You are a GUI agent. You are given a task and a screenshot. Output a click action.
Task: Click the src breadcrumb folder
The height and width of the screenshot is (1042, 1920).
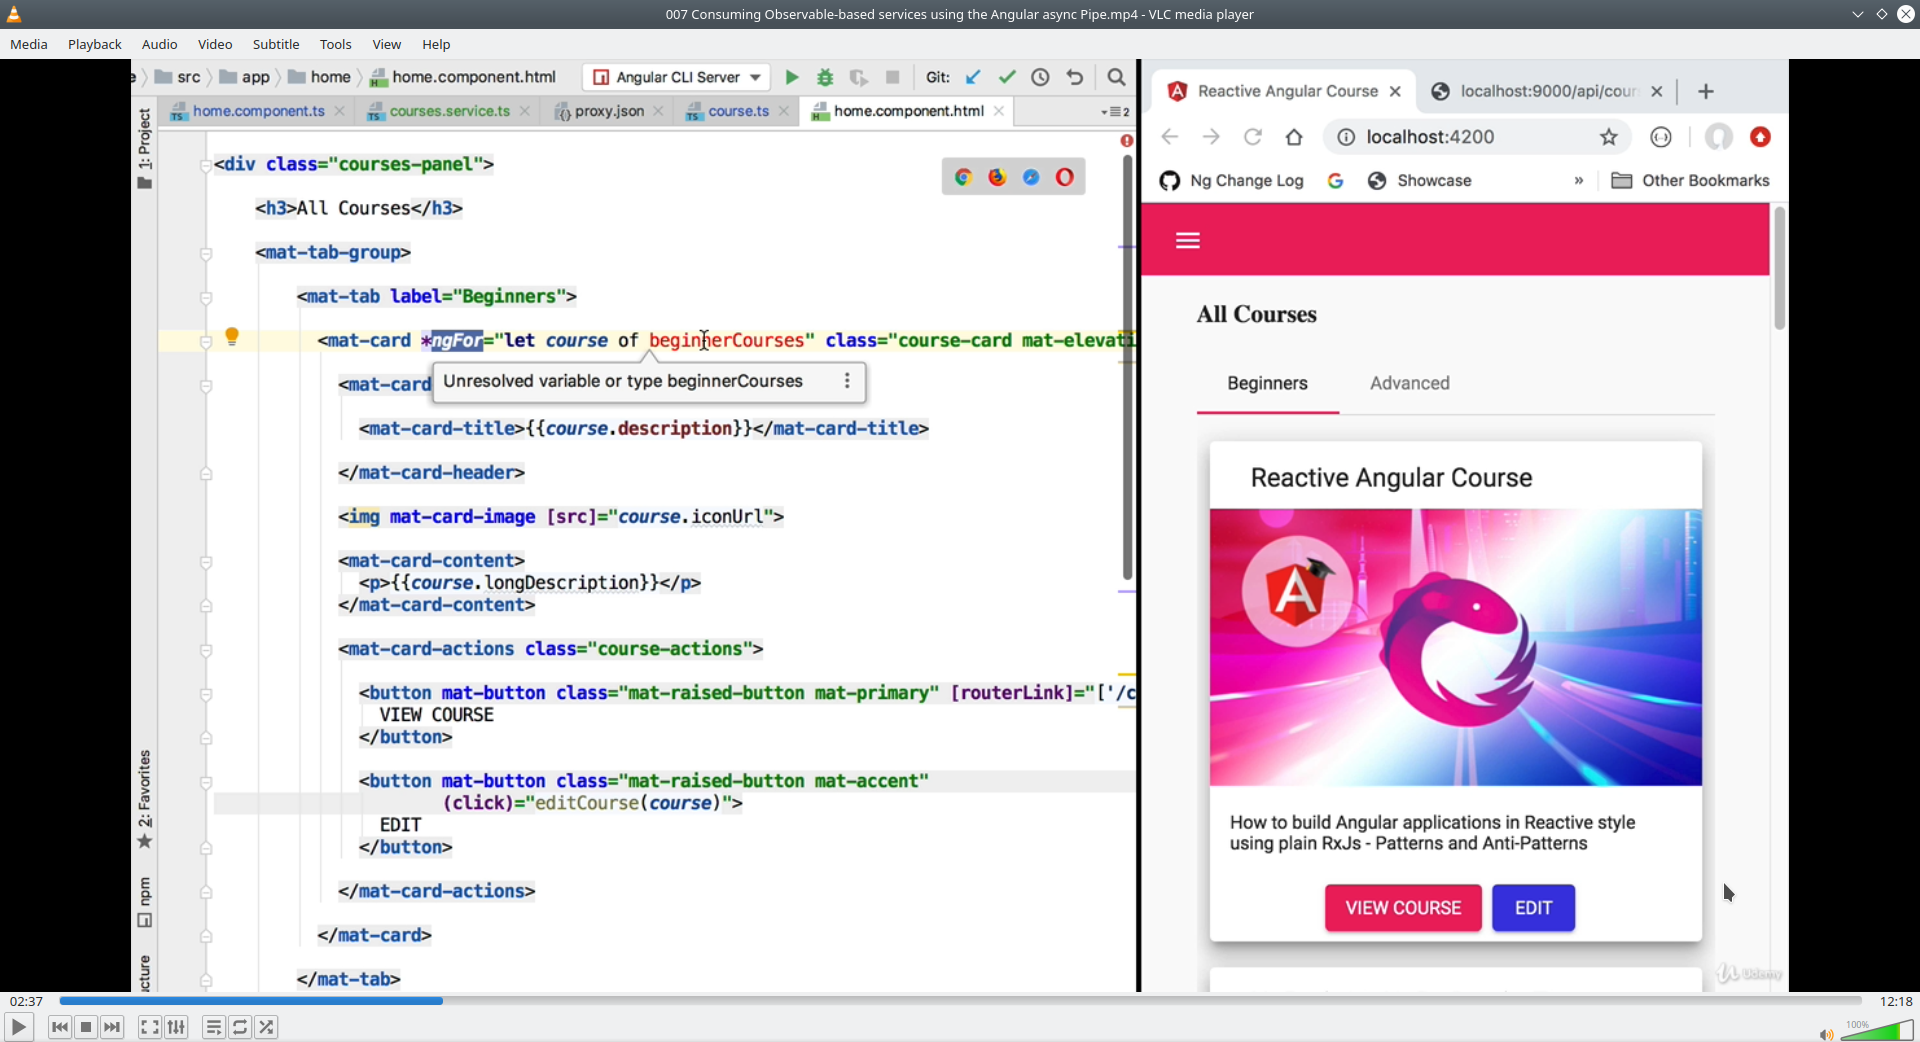point(178,77)
